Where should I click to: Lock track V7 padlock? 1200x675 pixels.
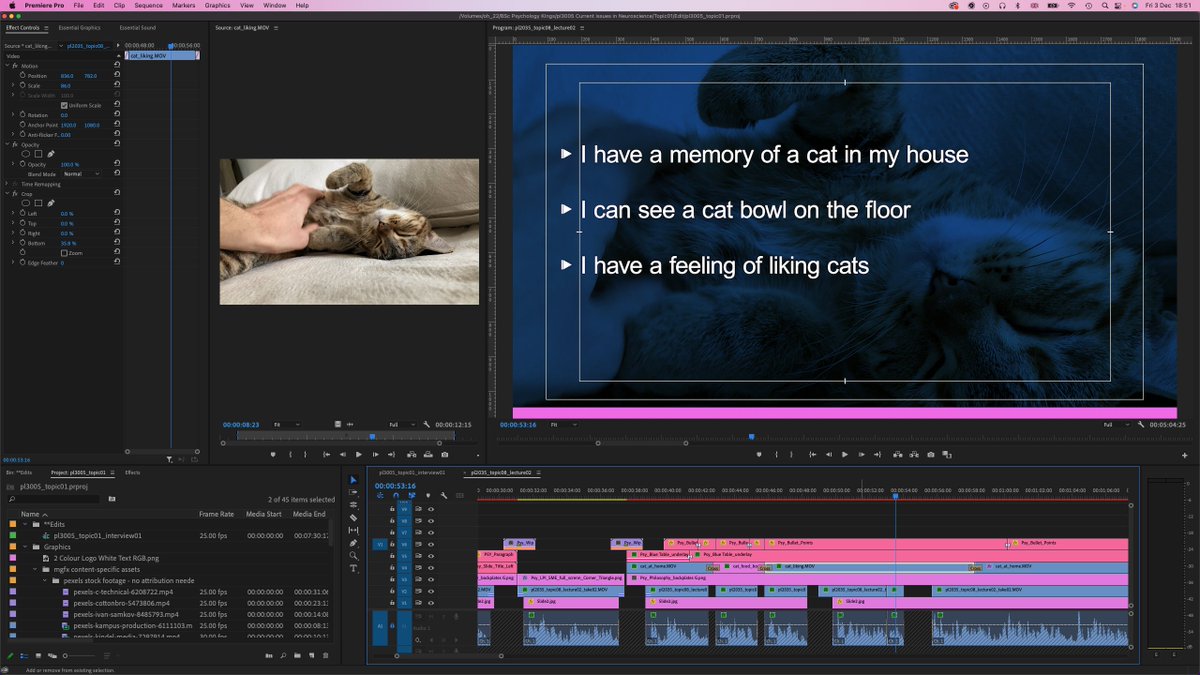[392, 532]
